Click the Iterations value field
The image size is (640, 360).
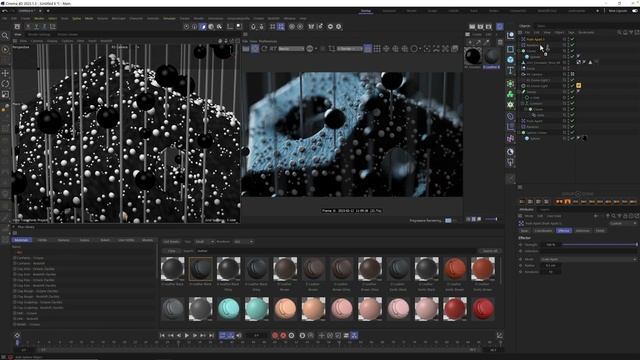click(x=551, y=272)
